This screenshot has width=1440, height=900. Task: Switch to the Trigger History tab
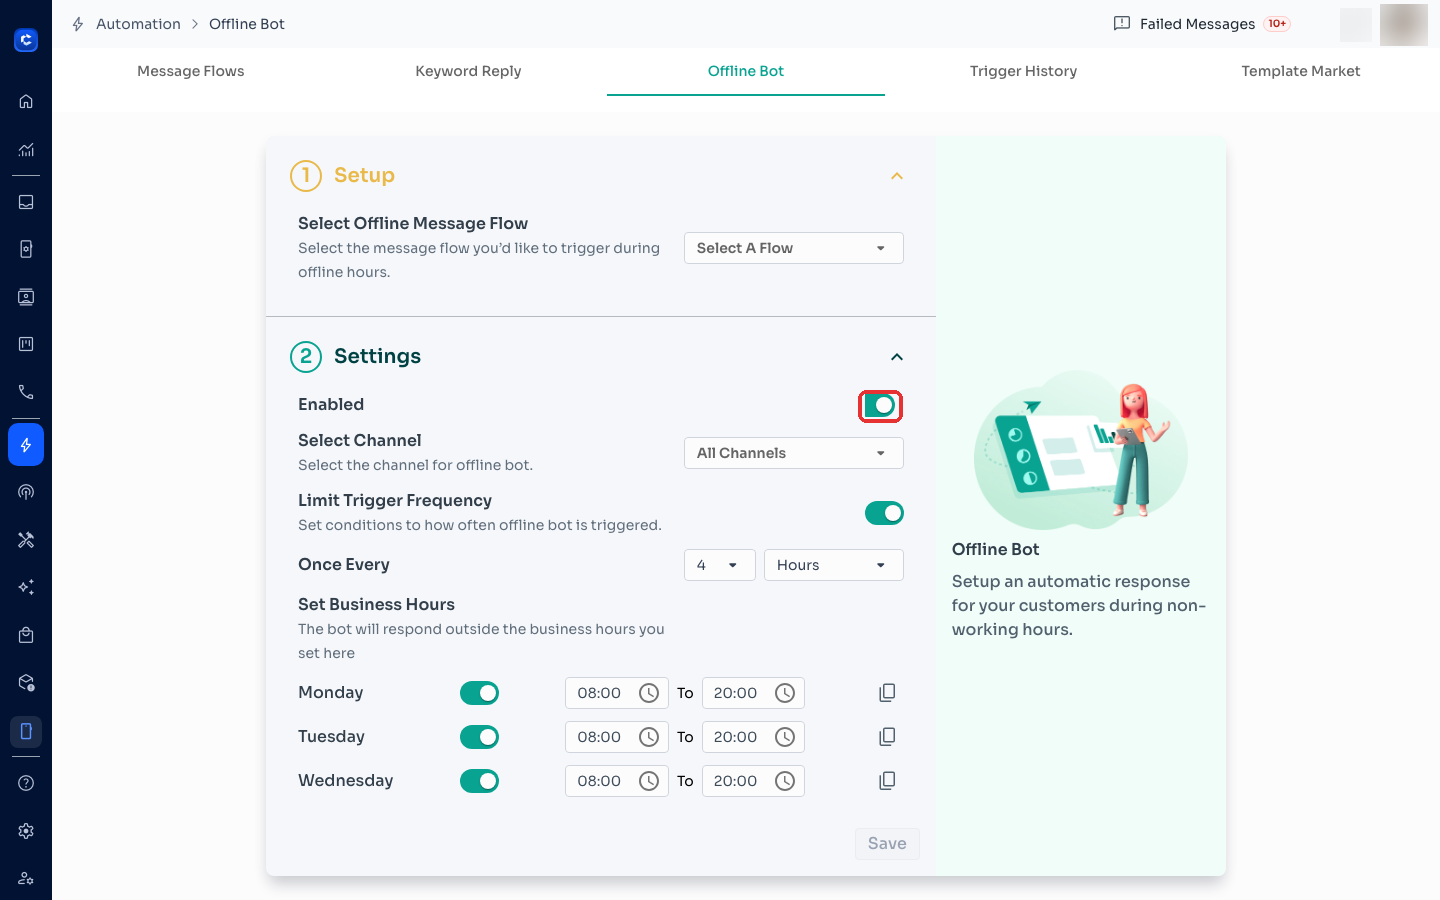1023,71
